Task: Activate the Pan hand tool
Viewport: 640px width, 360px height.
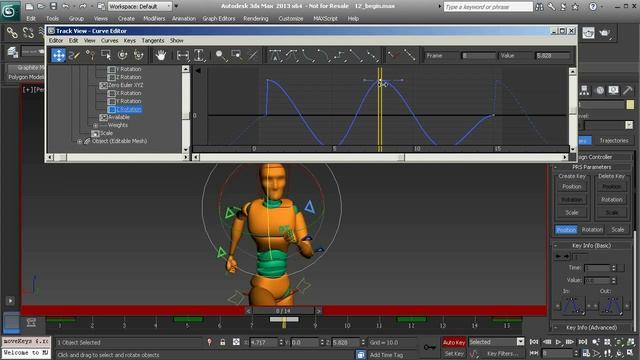Action: 161,55
